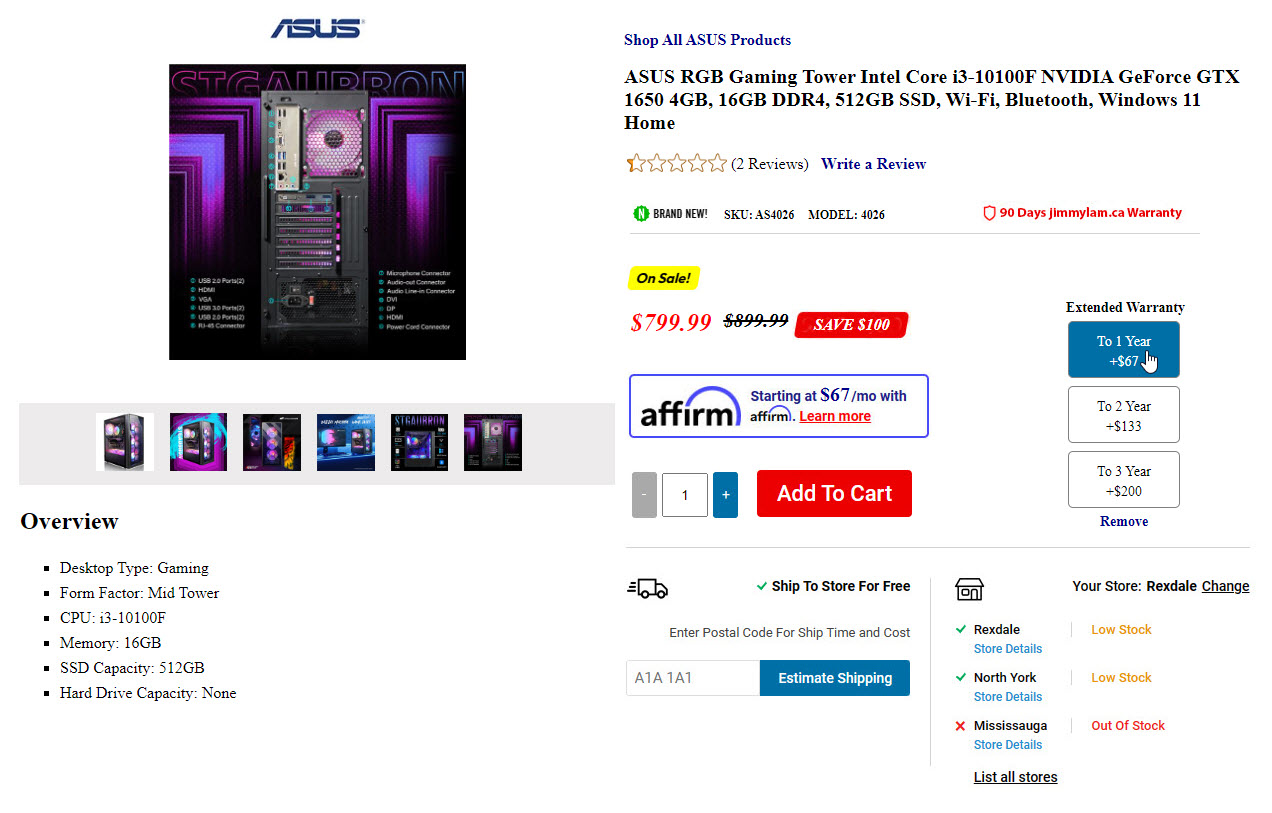Click Write a Review link
The height and width of the screenshot is (813, 1272).
[873, 164]
